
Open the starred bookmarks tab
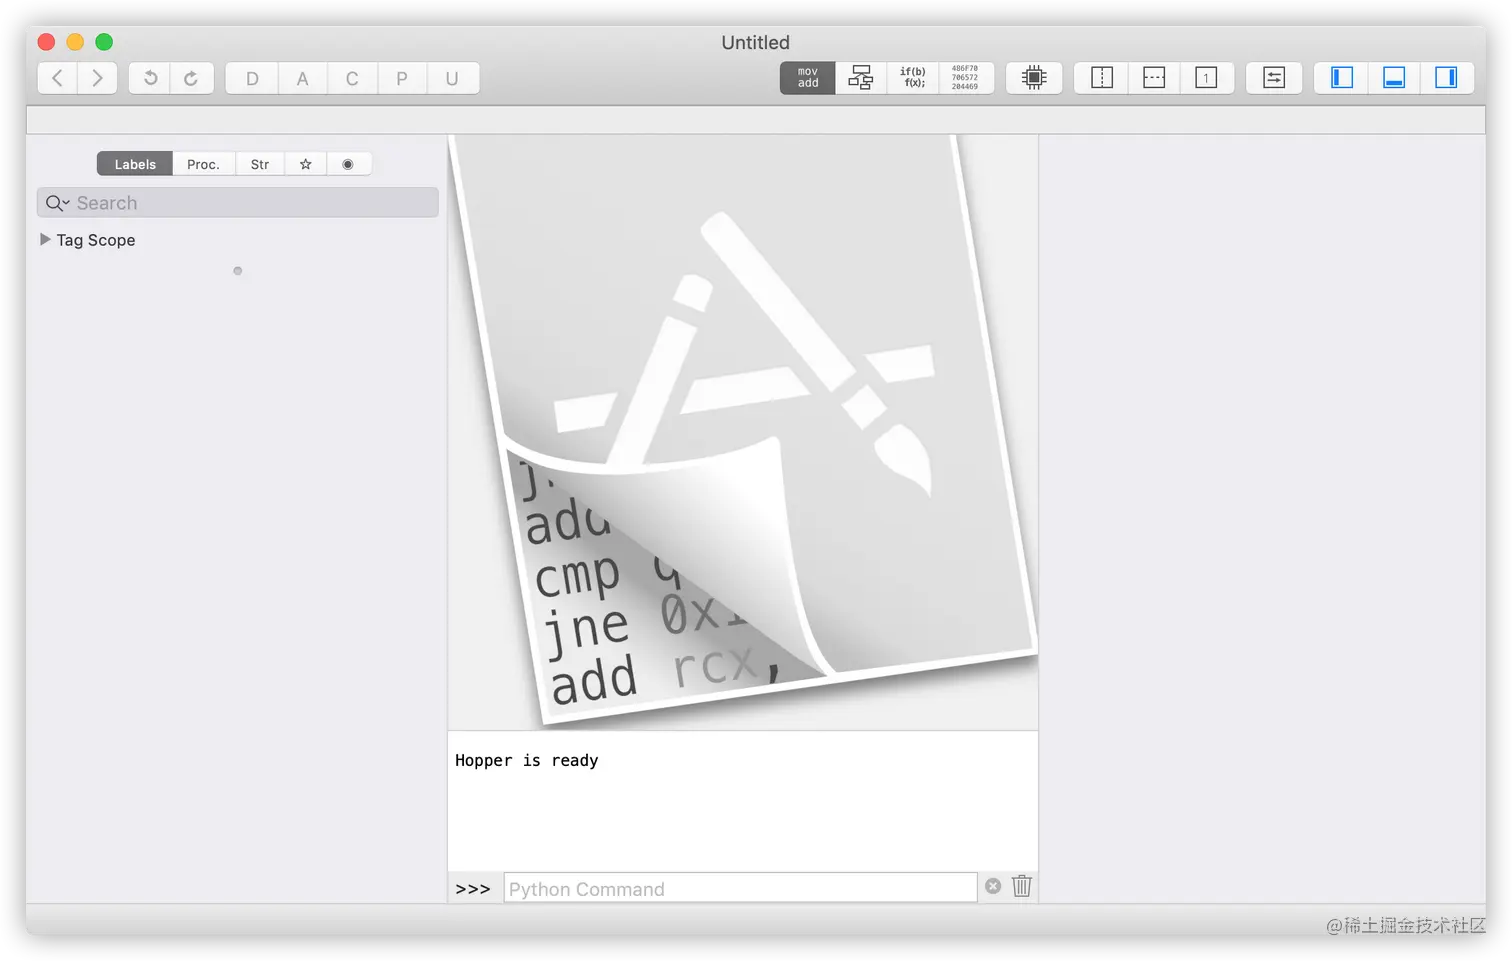(306, 164)
